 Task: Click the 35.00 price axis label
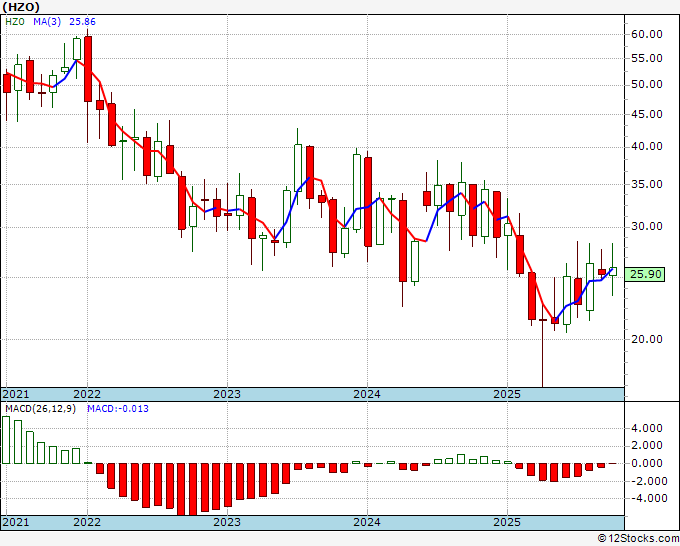(647, 184)
